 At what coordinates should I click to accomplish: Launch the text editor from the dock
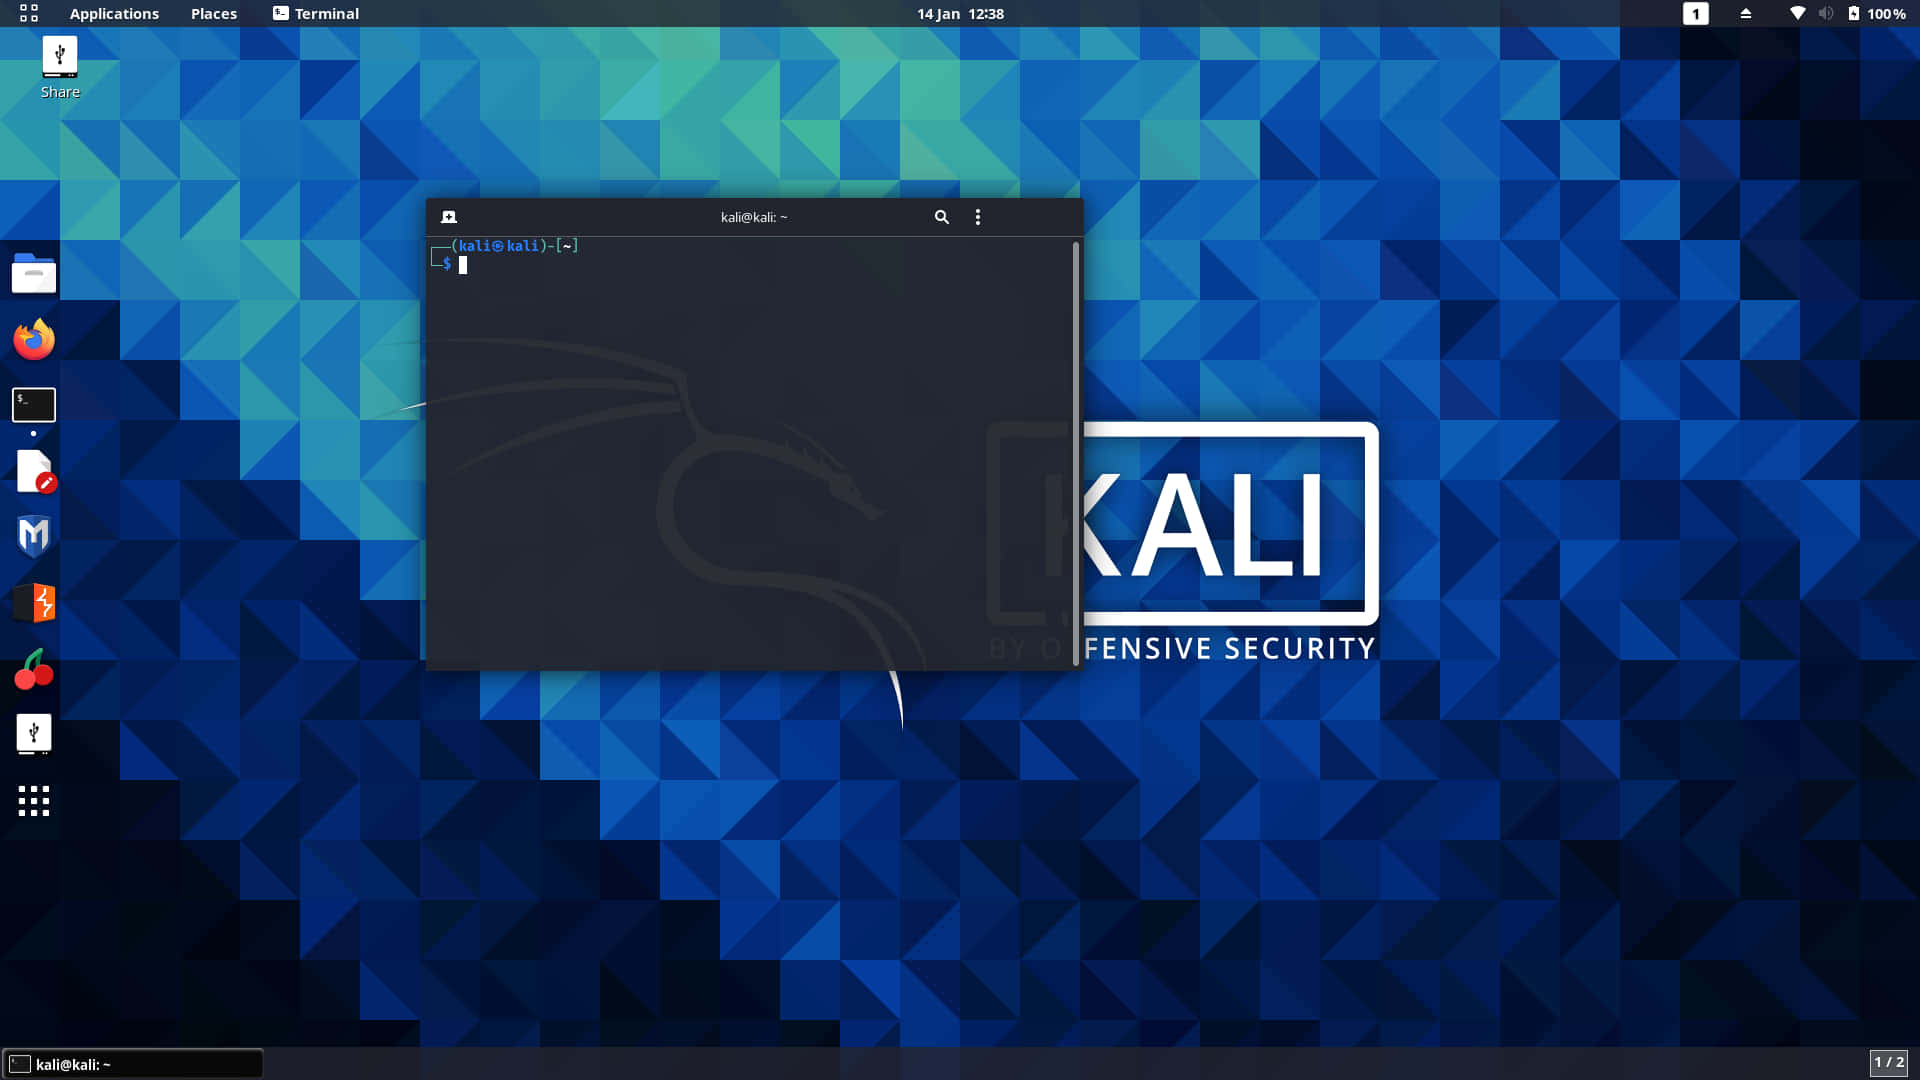point(33,470)
